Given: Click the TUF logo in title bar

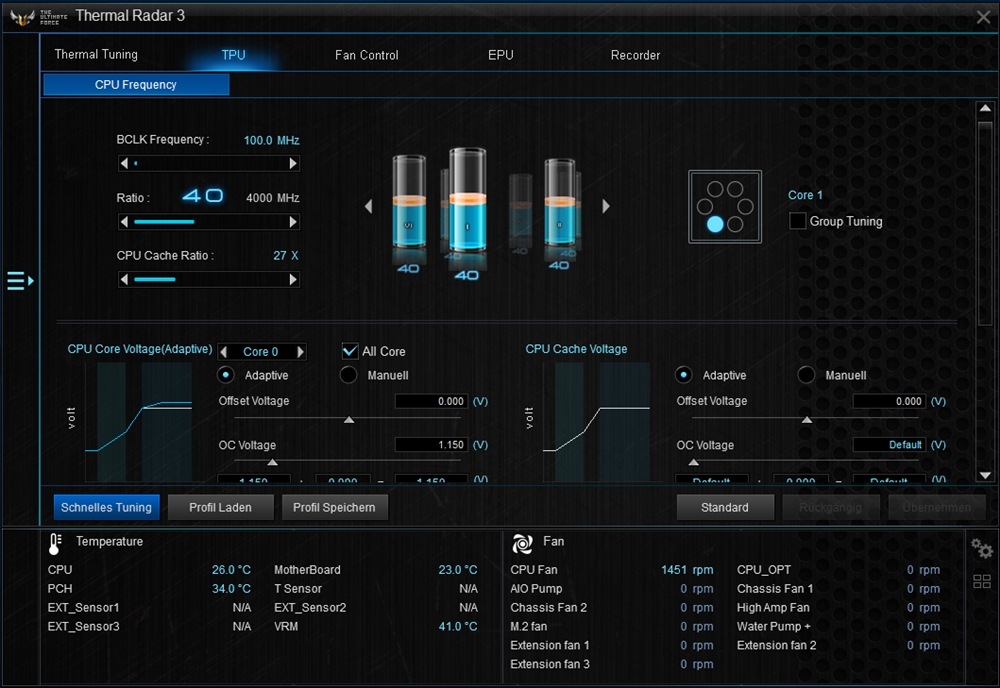Looking at the screenshot, I should [x=23, y=17].
